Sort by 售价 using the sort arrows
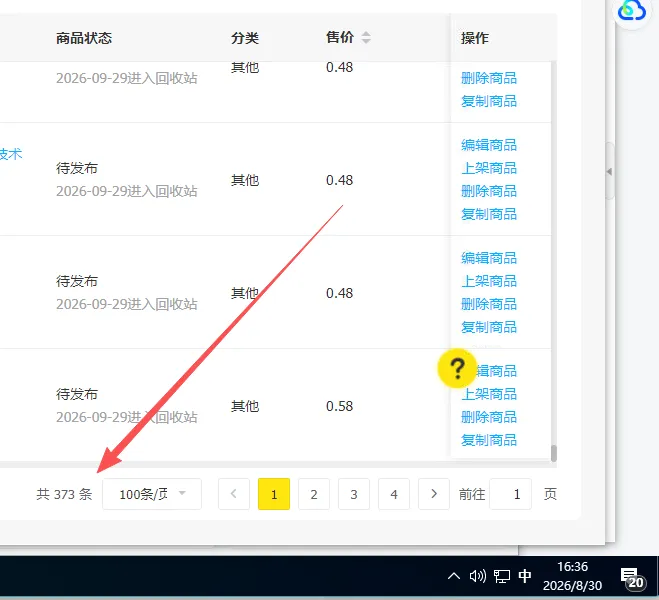The height and width of the screenshot is (600, 659). [x=366, y=37]
